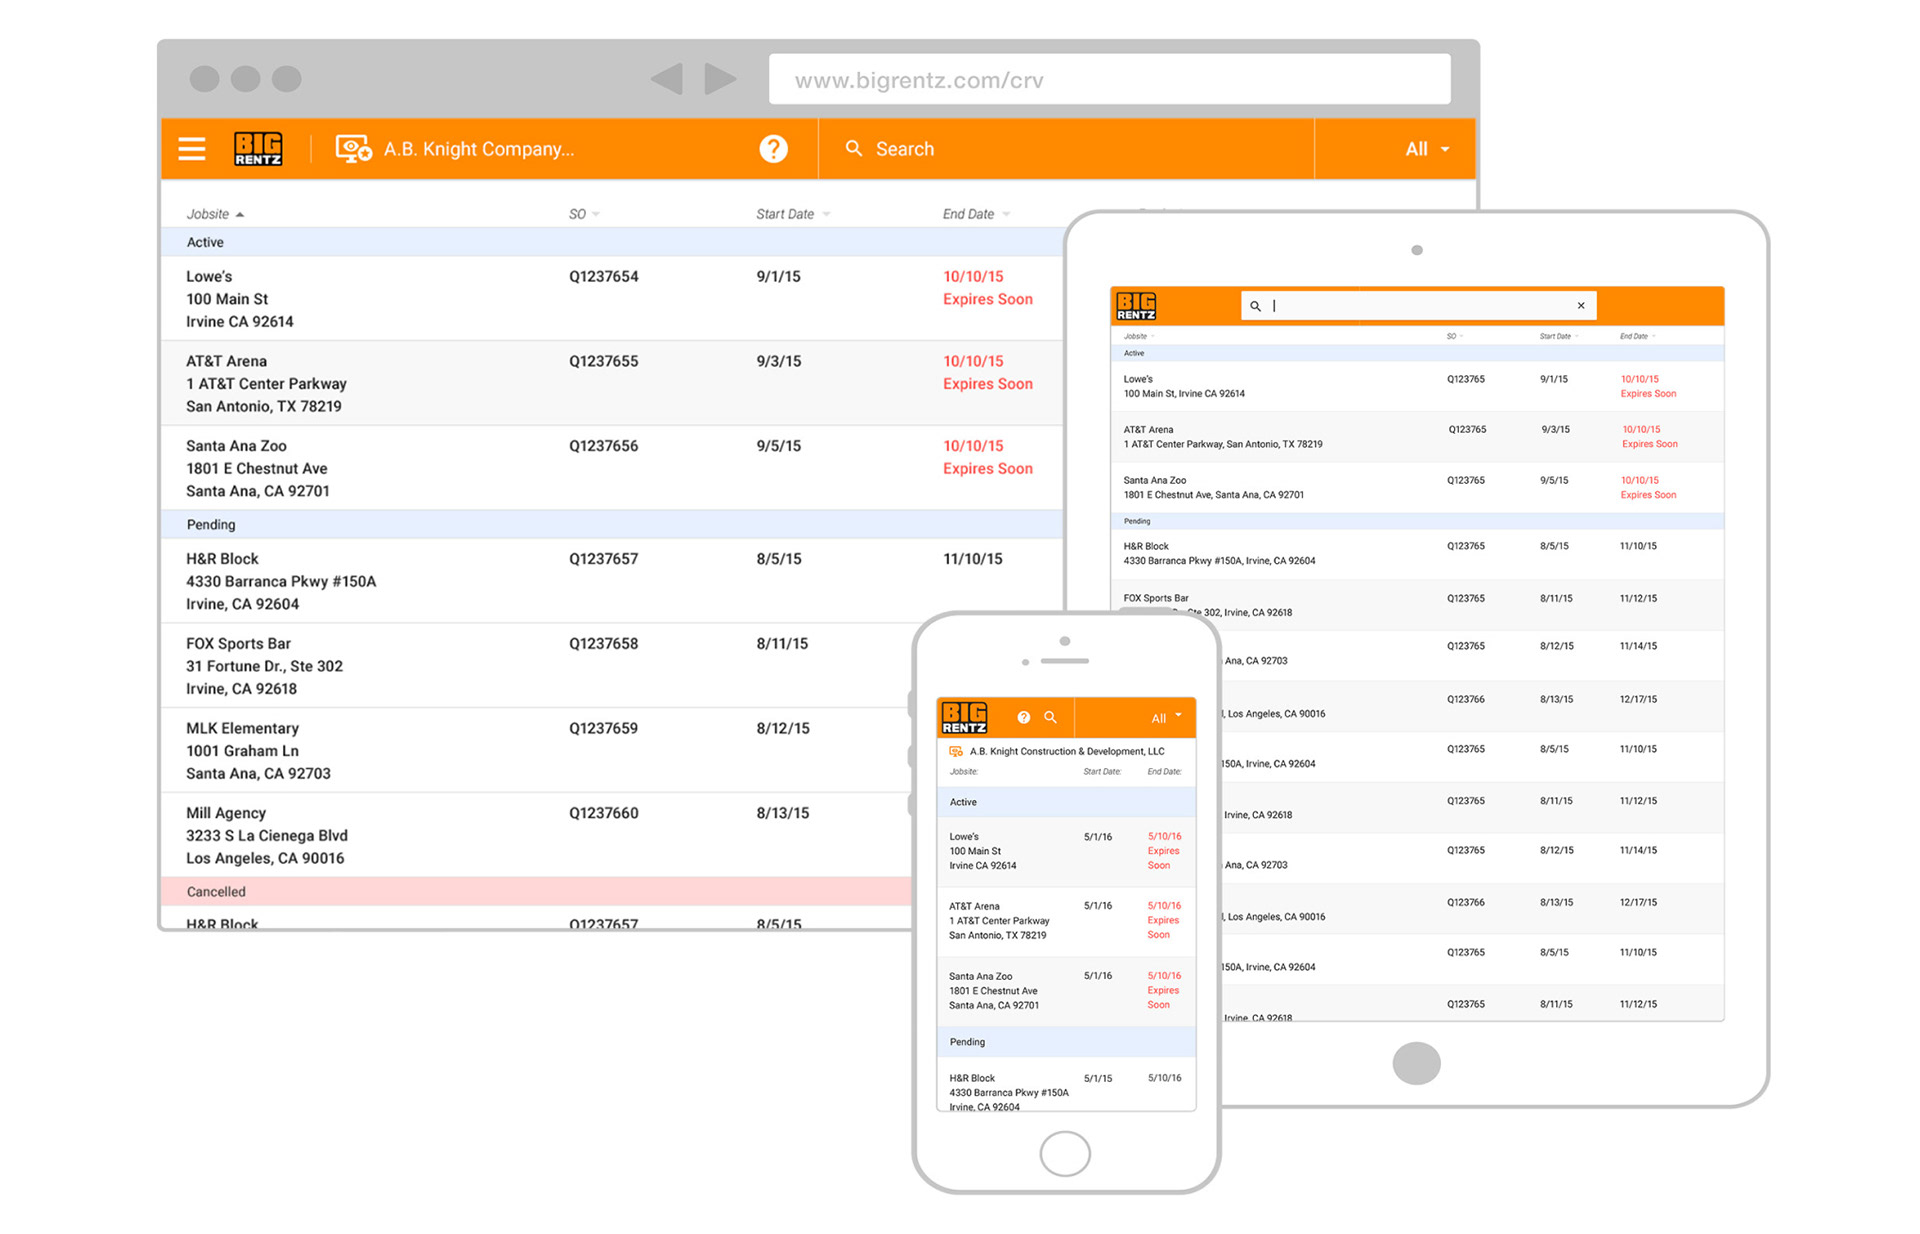Sort by Start Date on tablet

(x=1558, y=336)
